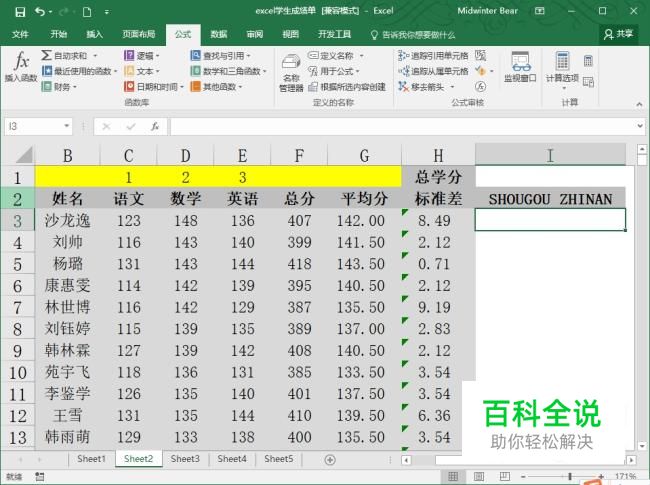Viewport: 650px width, 485px height.
Task: Click the Evaluate Formula icon
Action: tap(480, 87)
